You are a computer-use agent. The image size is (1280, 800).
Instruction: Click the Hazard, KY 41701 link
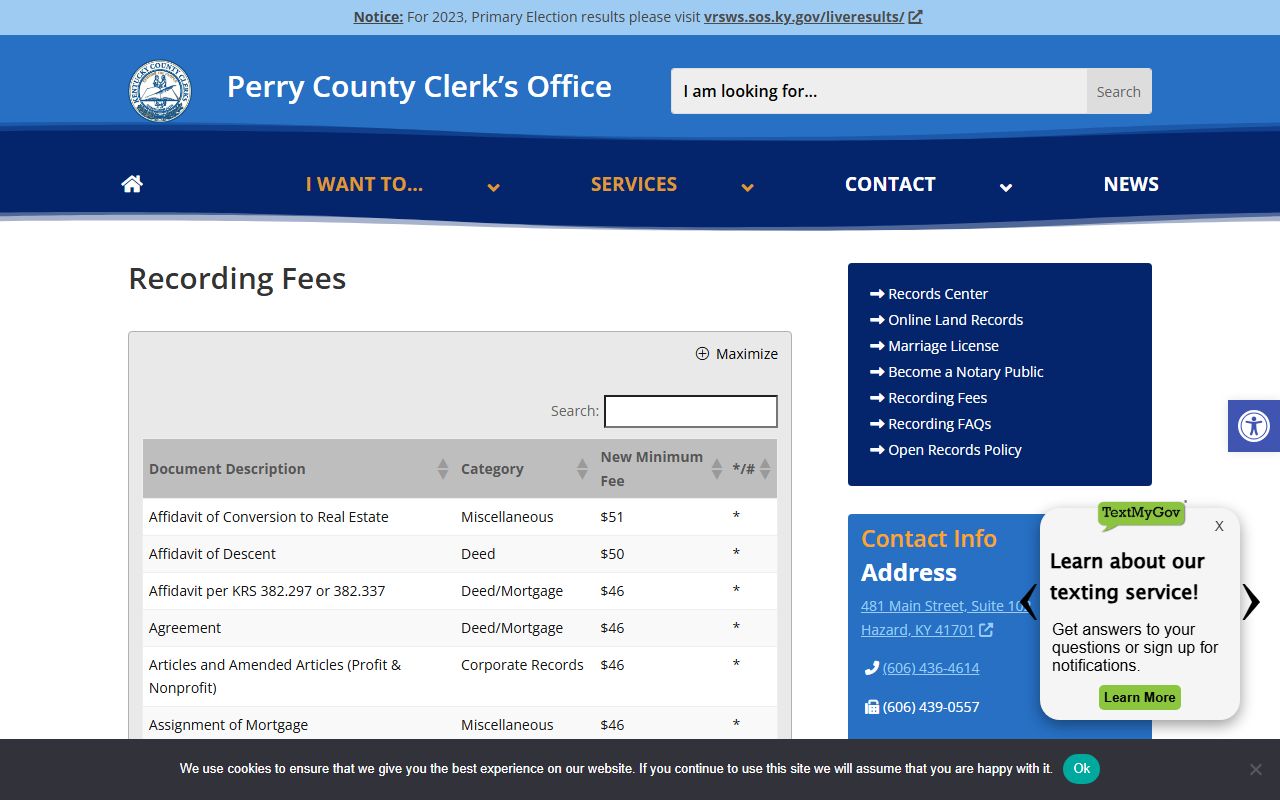(x=918, y=630)
